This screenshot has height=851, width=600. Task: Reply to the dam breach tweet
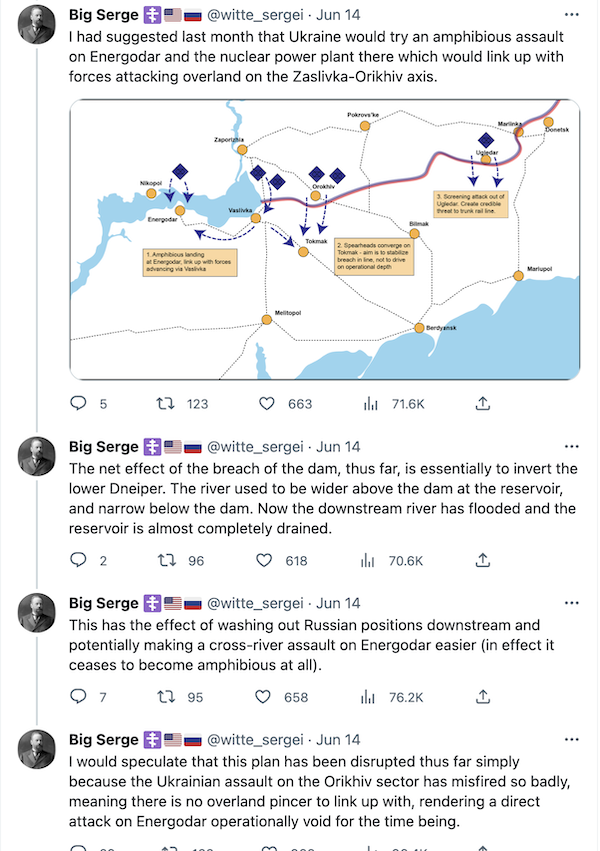point(80,561)
